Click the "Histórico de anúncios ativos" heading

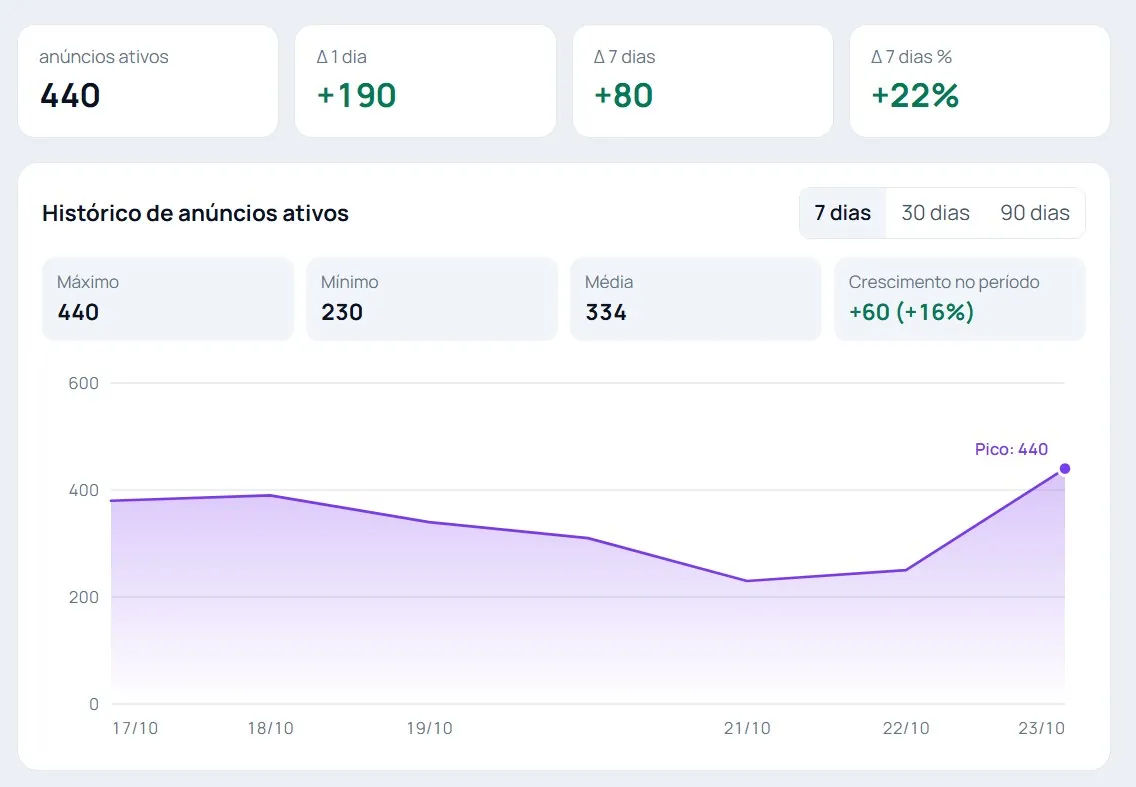pyautogui.click(x=196, y=213)
